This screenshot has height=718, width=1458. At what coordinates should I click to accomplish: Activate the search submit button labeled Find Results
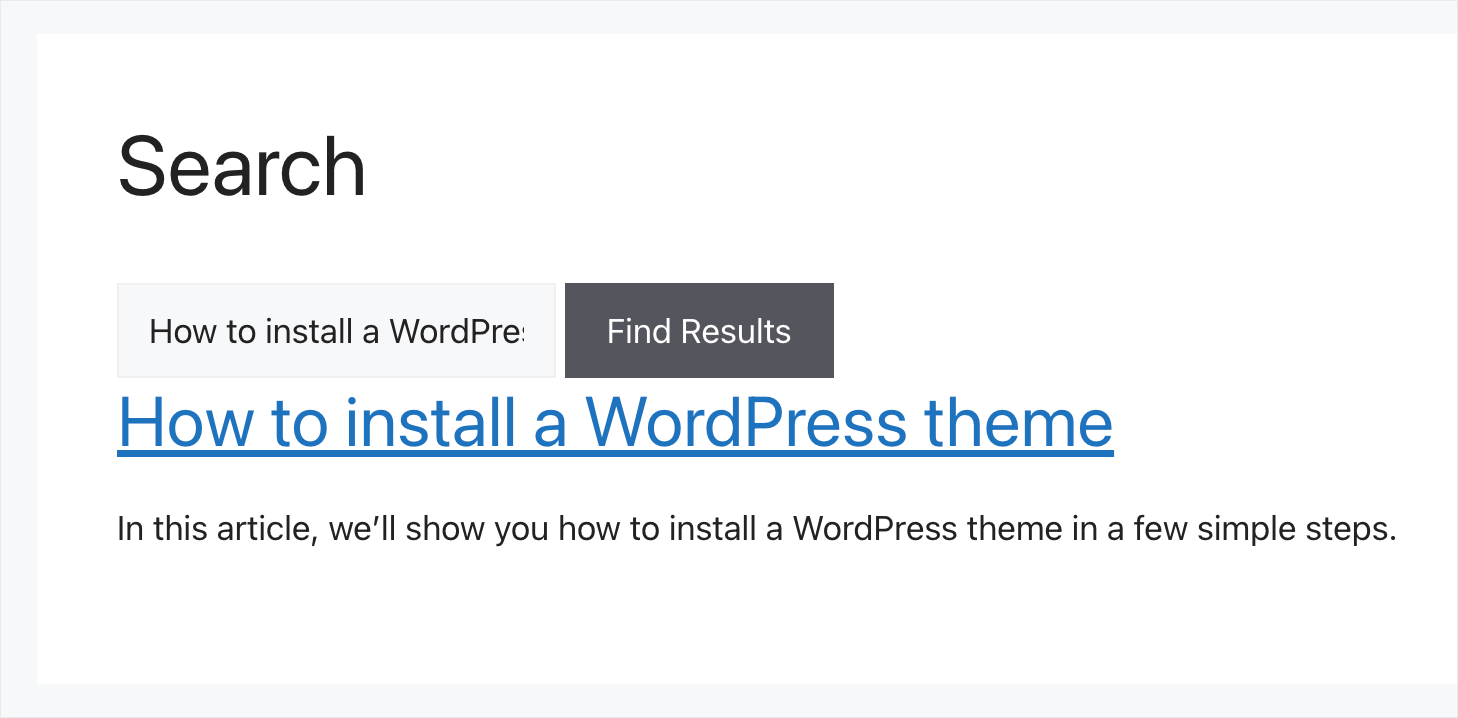click(698, 330)
